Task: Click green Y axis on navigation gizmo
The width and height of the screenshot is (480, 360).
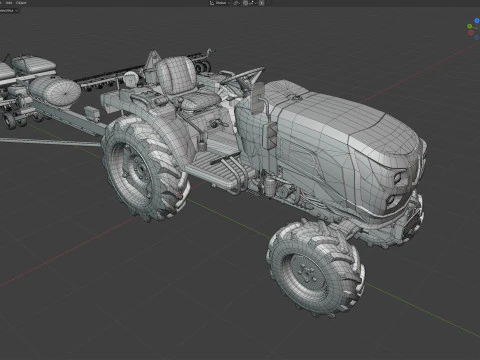Action: pos(470,26)
